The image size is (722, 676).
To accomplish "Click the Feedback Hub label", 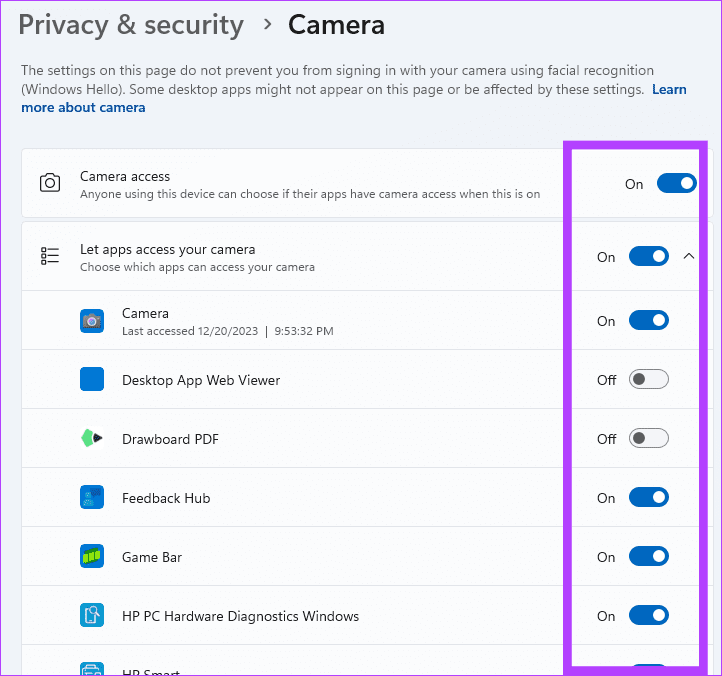I will pos(166,498).
